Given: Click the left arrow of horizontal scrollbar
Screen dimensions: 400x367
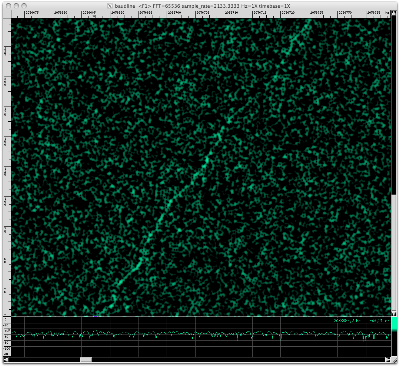Looking at the screenshot, I should pos(6,360).
